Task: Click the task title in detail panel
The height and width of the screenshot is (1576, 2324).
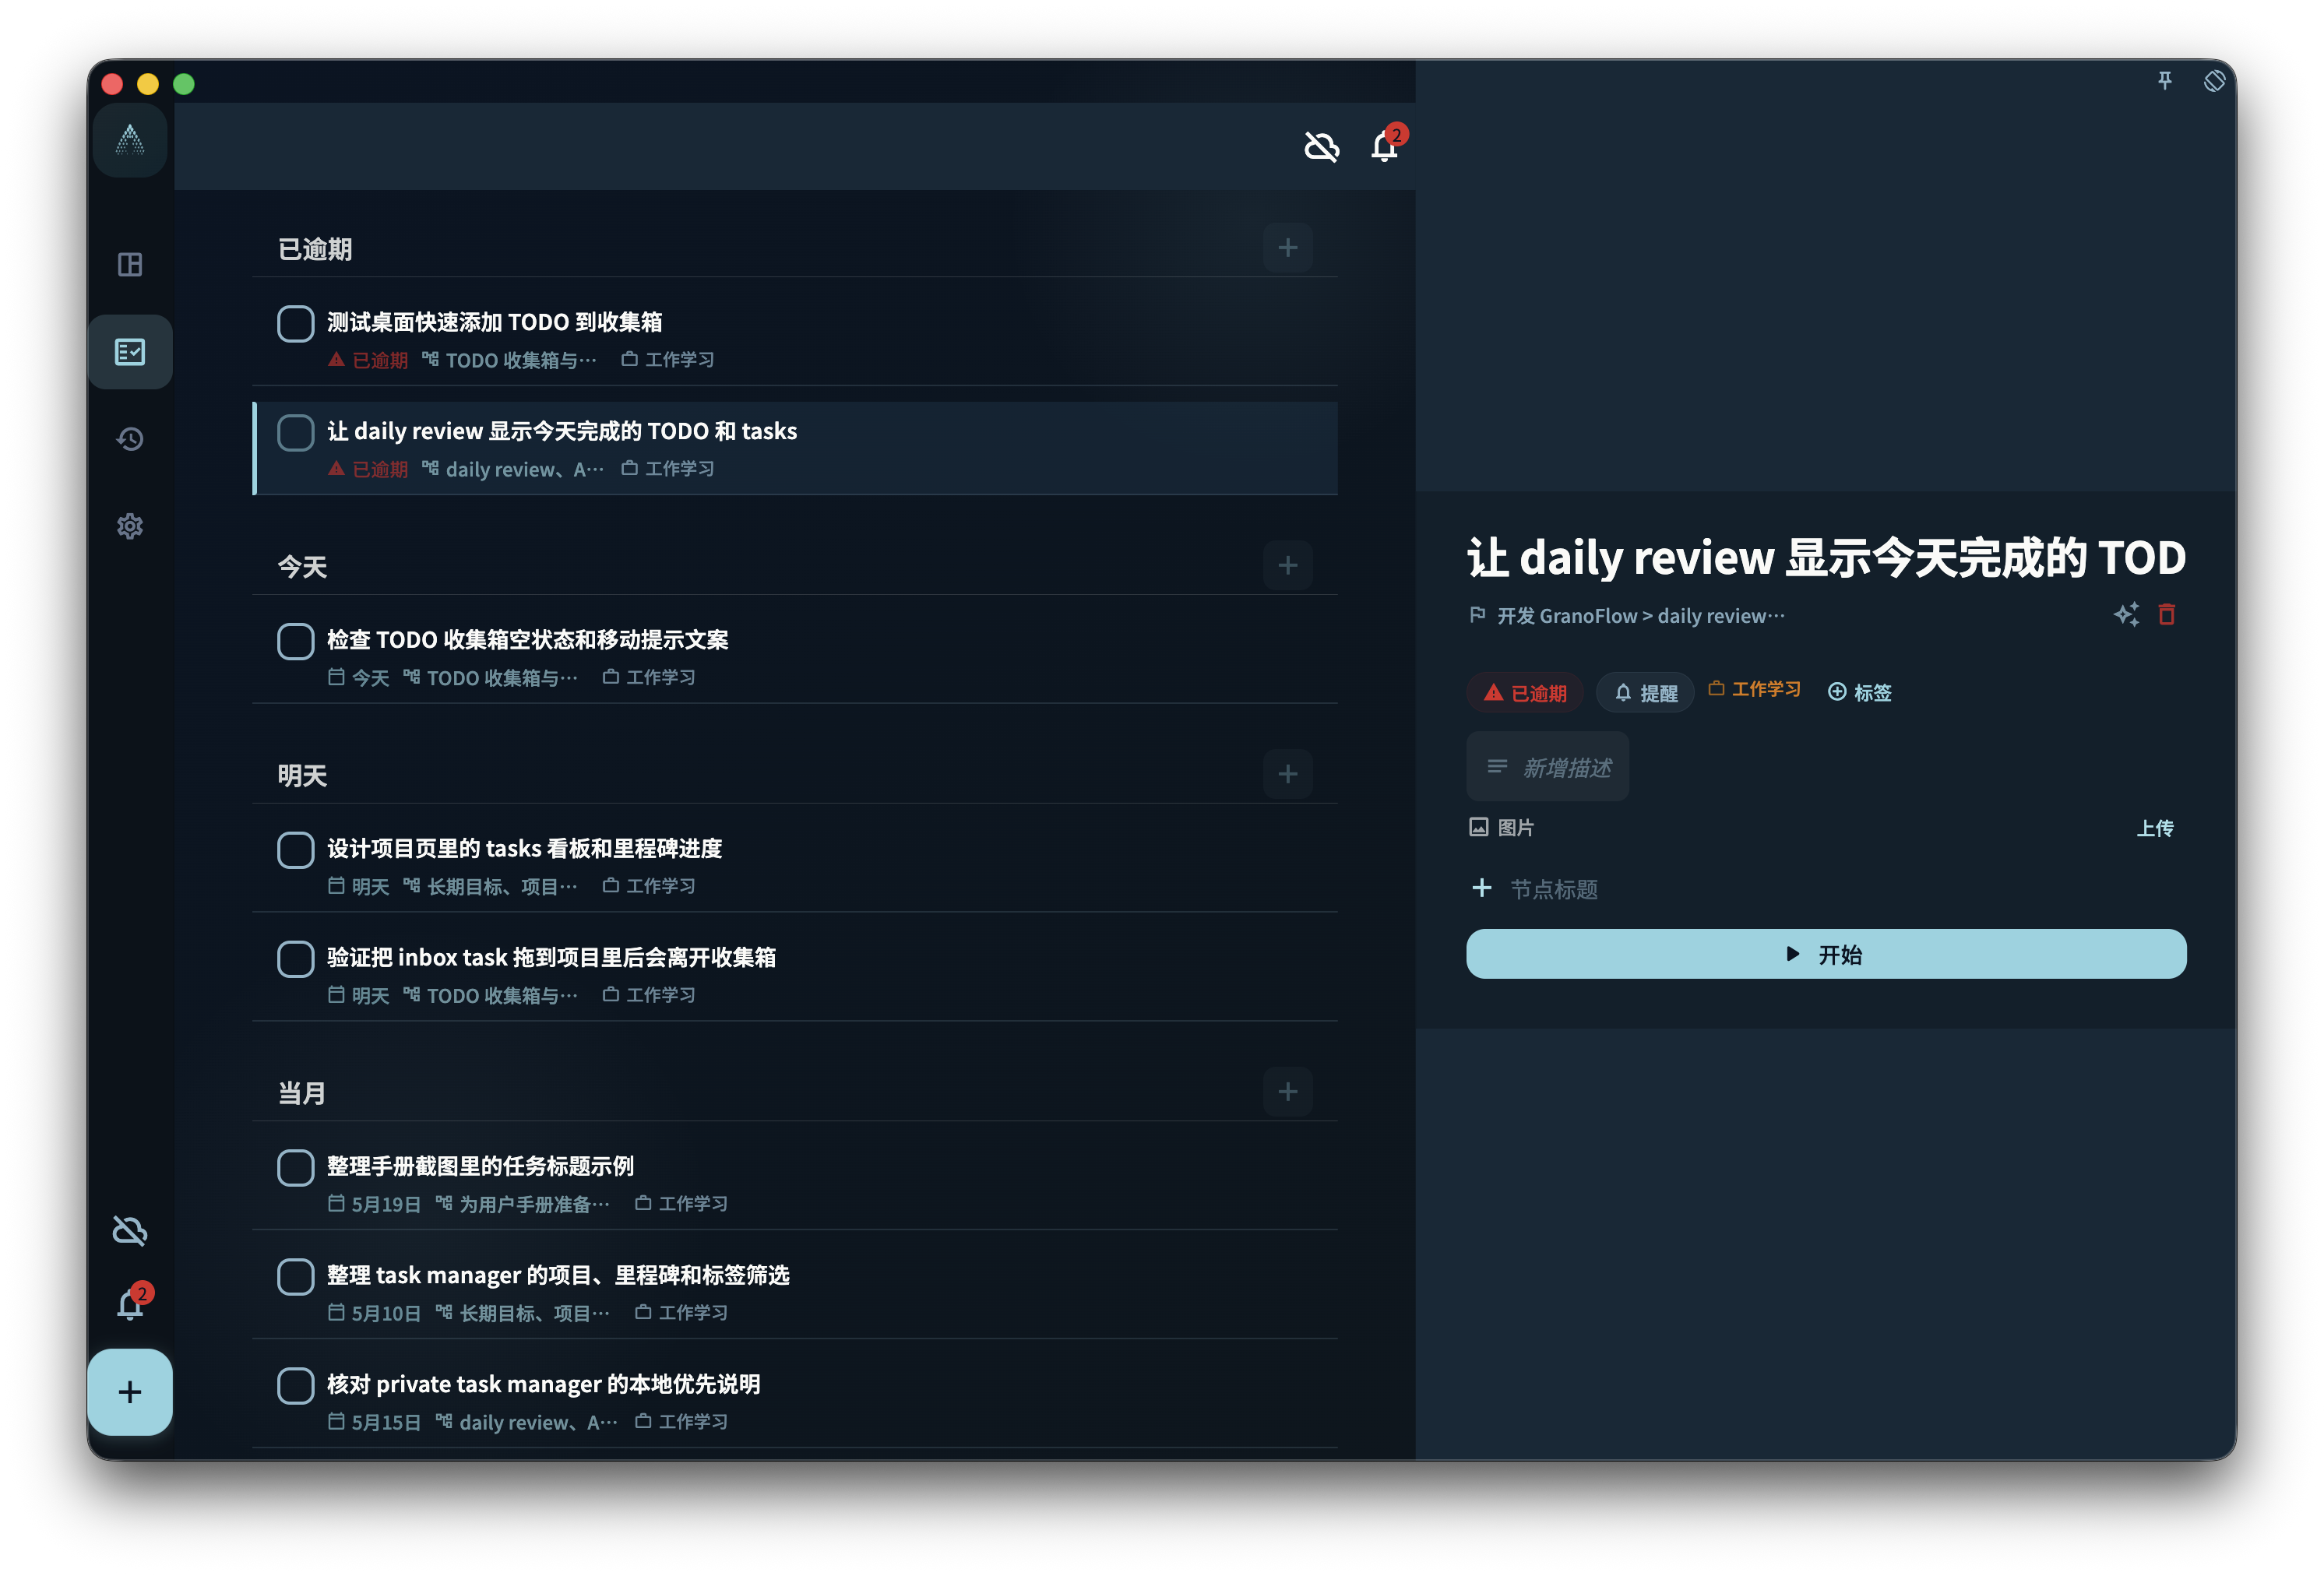Action: pos(1826,557)
